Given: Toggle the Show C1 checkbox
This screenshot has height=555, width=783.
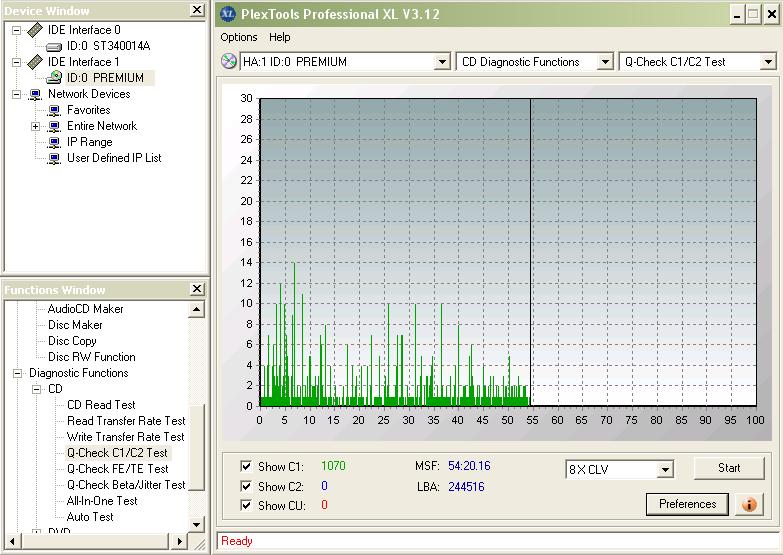Looking at the screenshot, I should 246,466.
